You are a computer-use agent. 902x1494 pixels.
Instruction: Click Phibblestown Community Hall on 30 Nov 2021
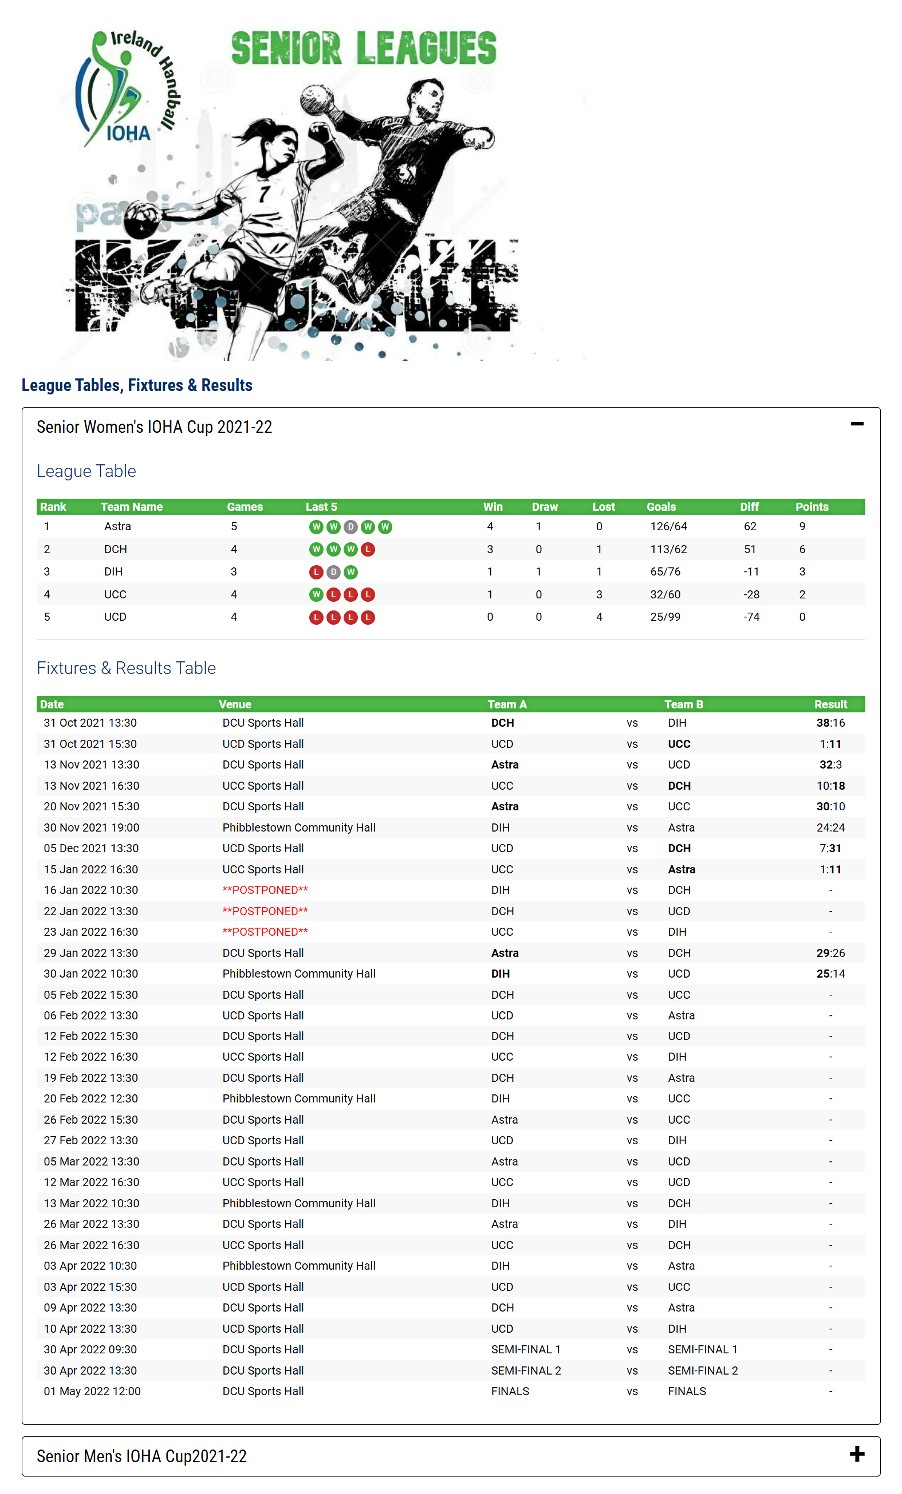coord(299,828)
